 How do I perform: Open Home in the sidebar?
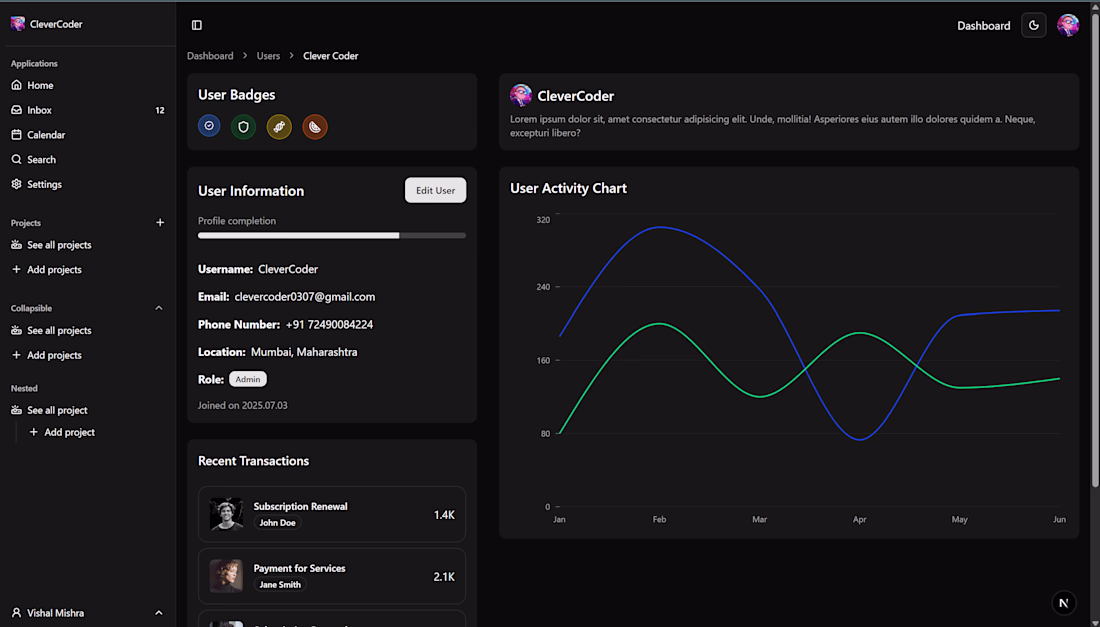88,85
